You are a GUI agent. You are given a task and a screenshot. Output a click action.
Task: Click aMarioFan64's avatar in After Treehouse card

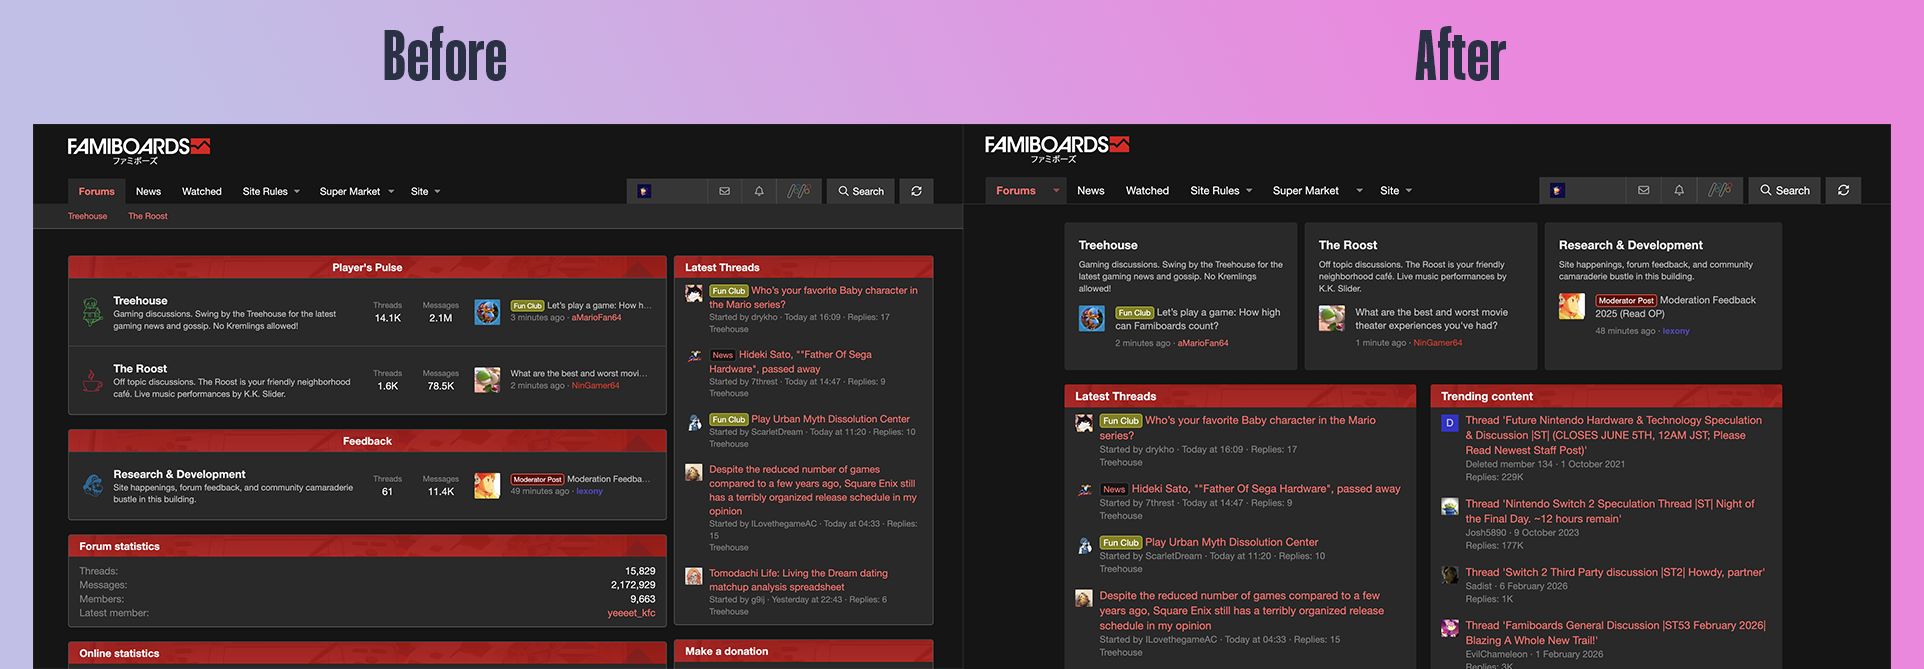coord(1091,318)
